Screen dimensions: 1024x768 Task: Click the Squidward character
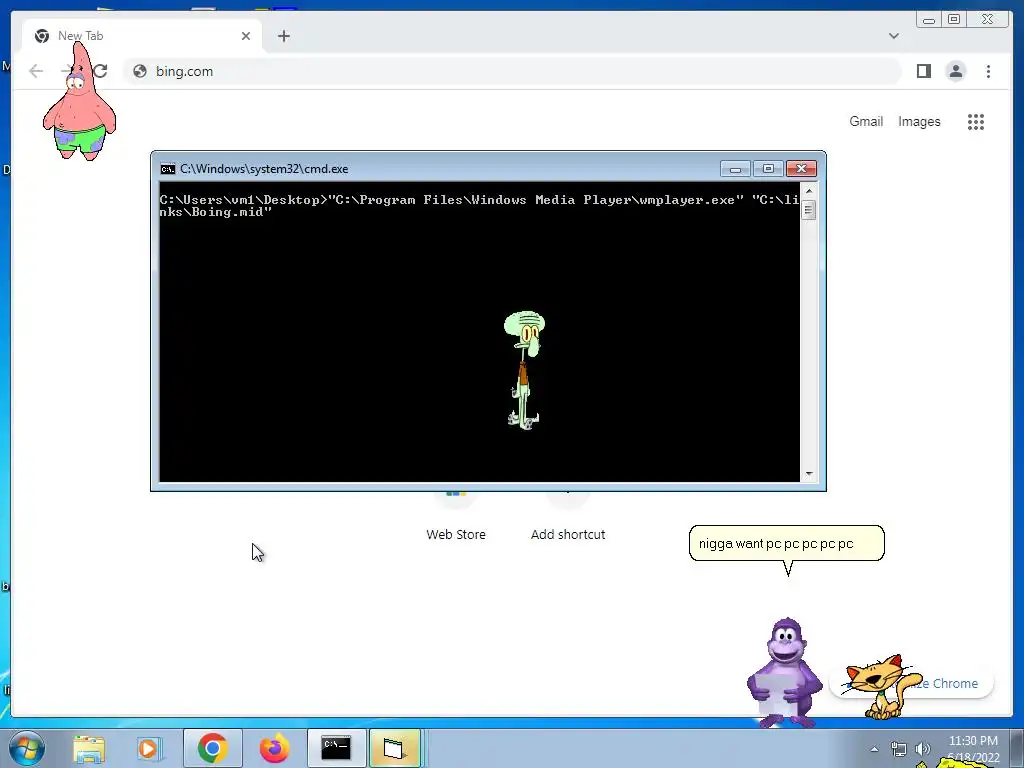click(x=524, y=370)
